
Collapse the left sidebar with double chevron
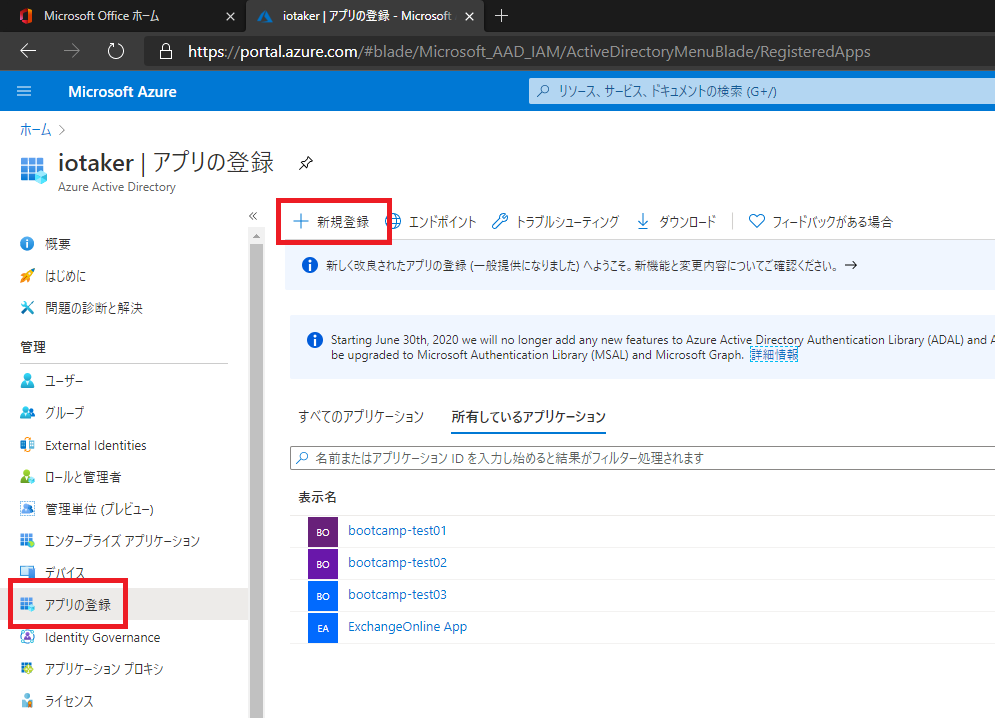pos(253,215)
